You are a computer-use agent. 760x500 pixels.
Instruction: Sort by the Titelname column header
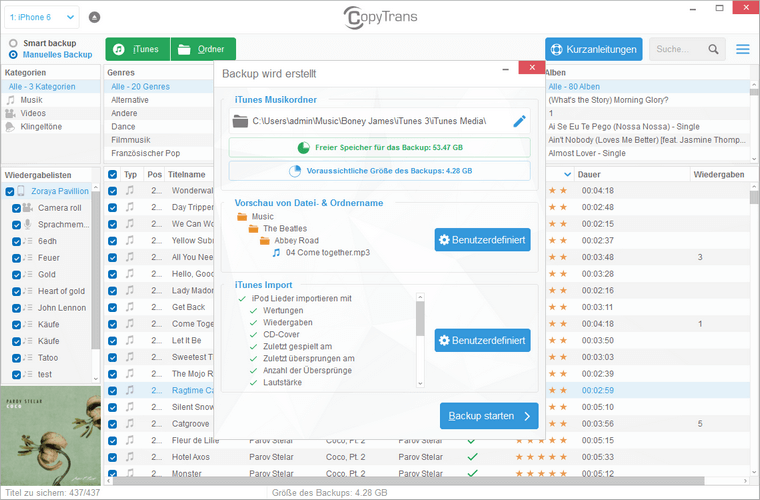[x=187, y=174]
